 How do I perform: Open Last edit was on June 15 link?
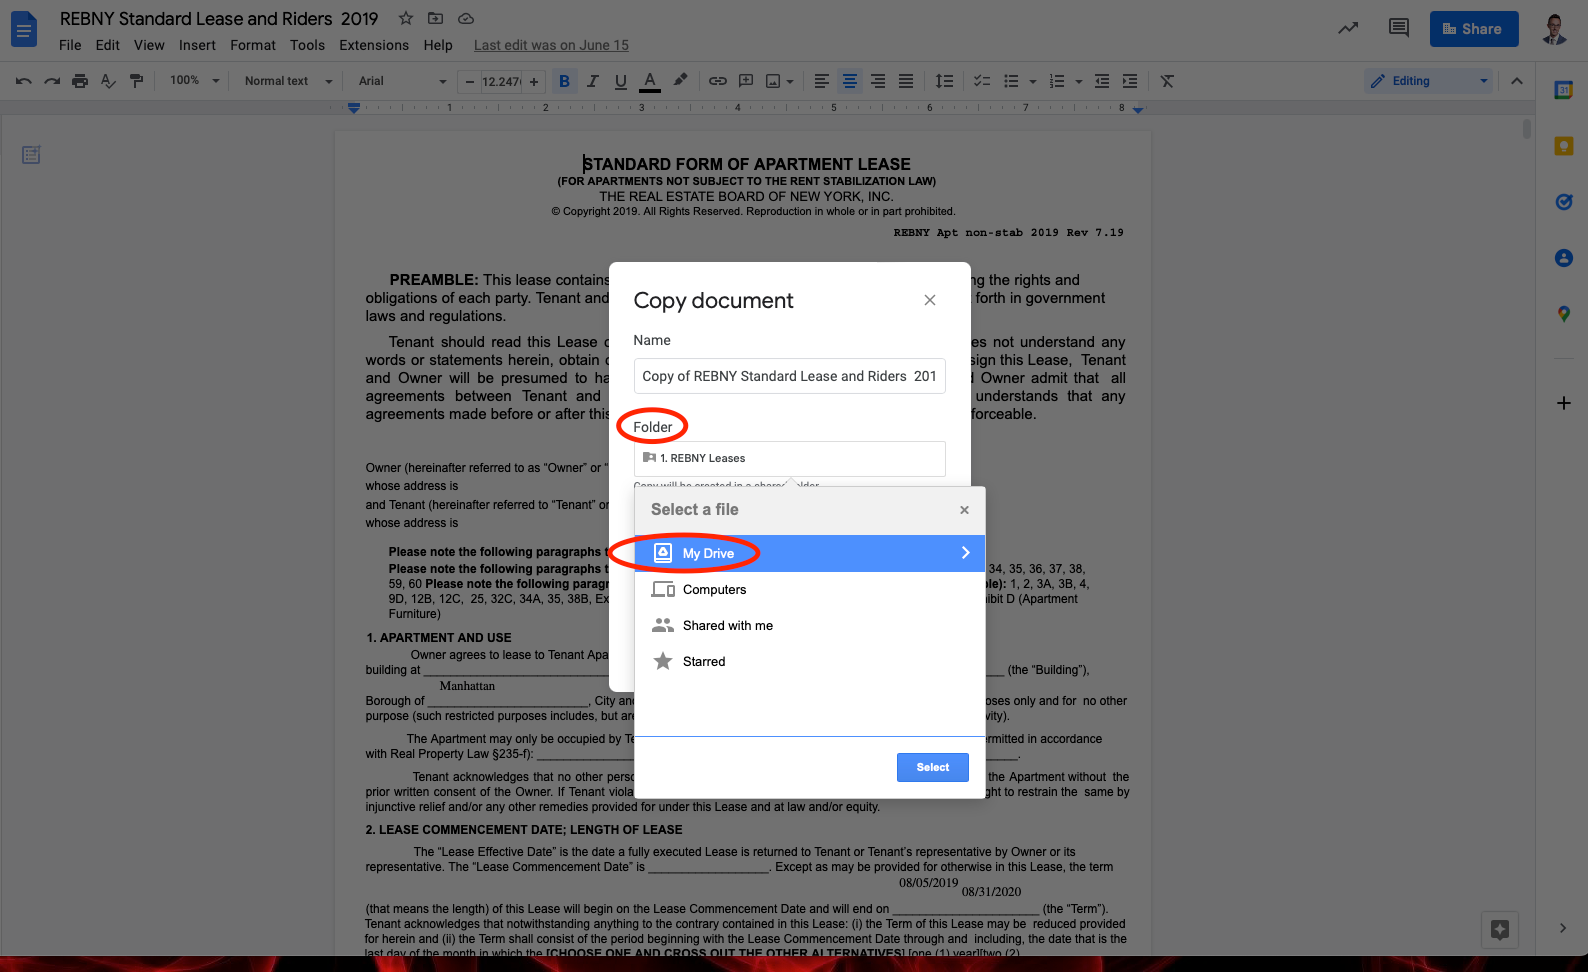(x=551, y=45)
